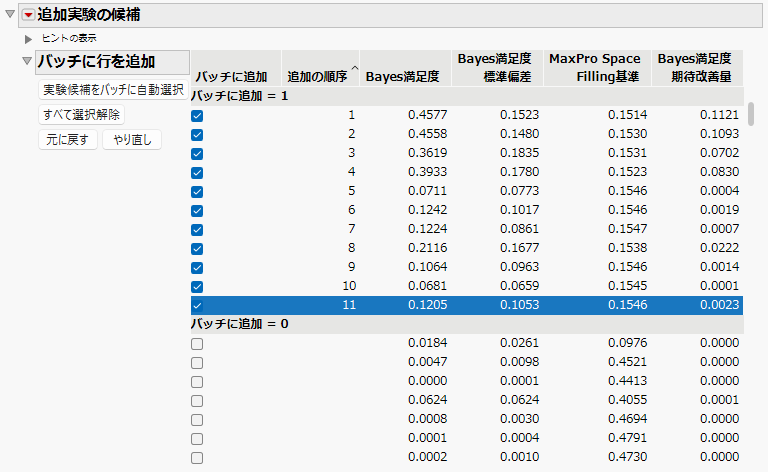Click expected improvement value 0.1121
The height and width of the screenshot is (472, 768).
719,115
